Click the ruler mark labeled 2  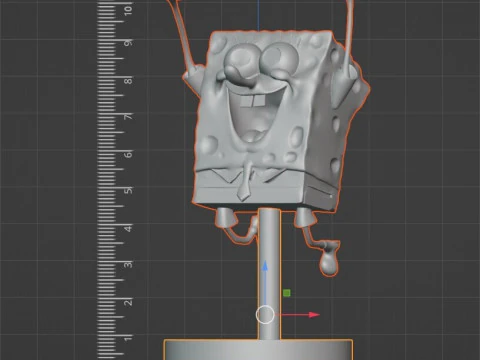click(128, 302)
